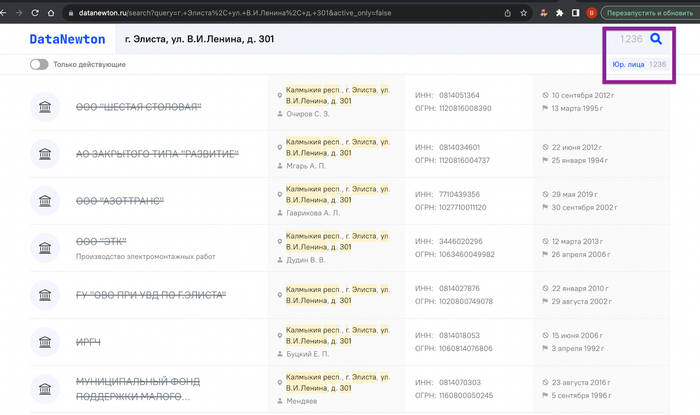Click ОГРН value 1120816008390
The width and height of the screenshot is (700, 415).
(465, 108)
